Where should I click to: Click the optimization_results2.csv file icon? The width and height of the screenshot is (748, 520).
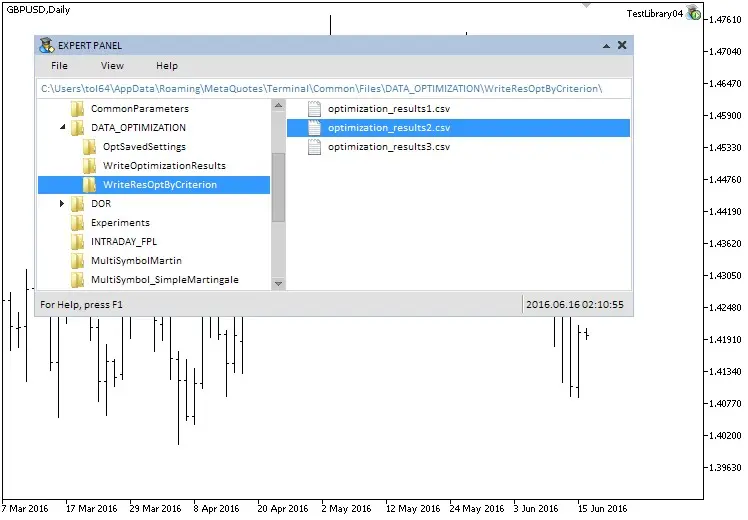point(314,128)
